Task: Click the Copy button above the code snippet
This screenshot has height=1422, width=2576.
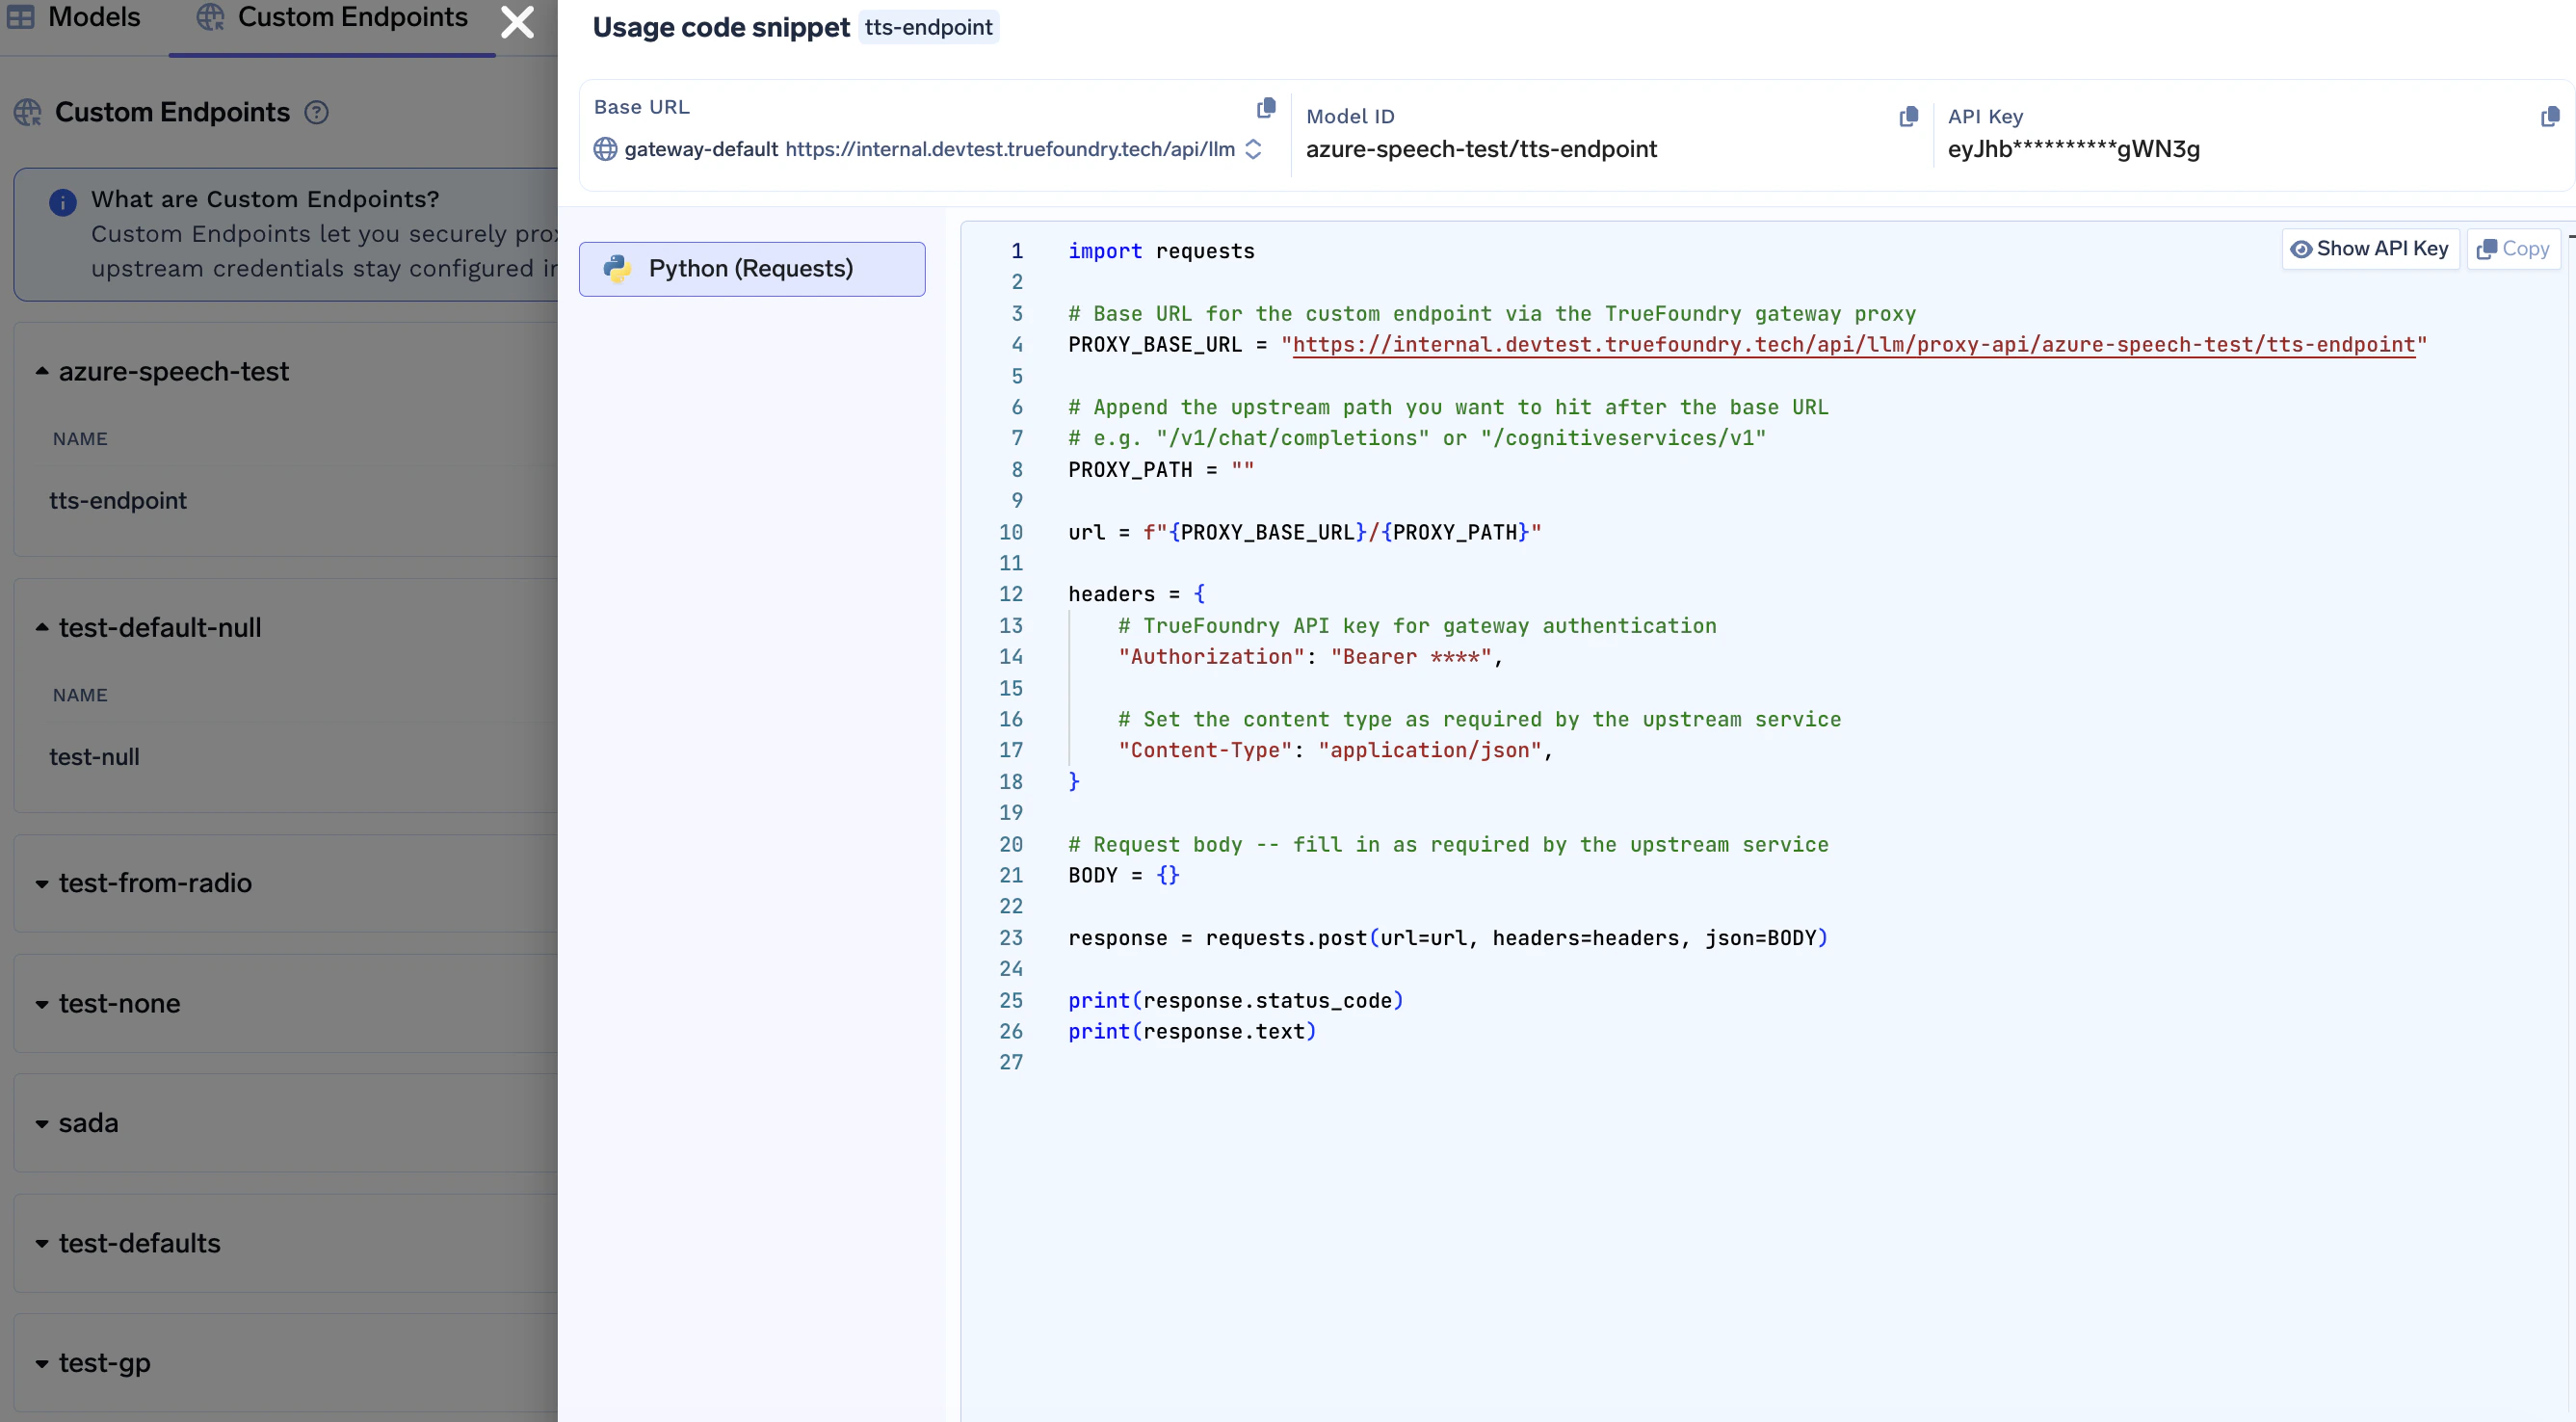Action: (2513, 248)
